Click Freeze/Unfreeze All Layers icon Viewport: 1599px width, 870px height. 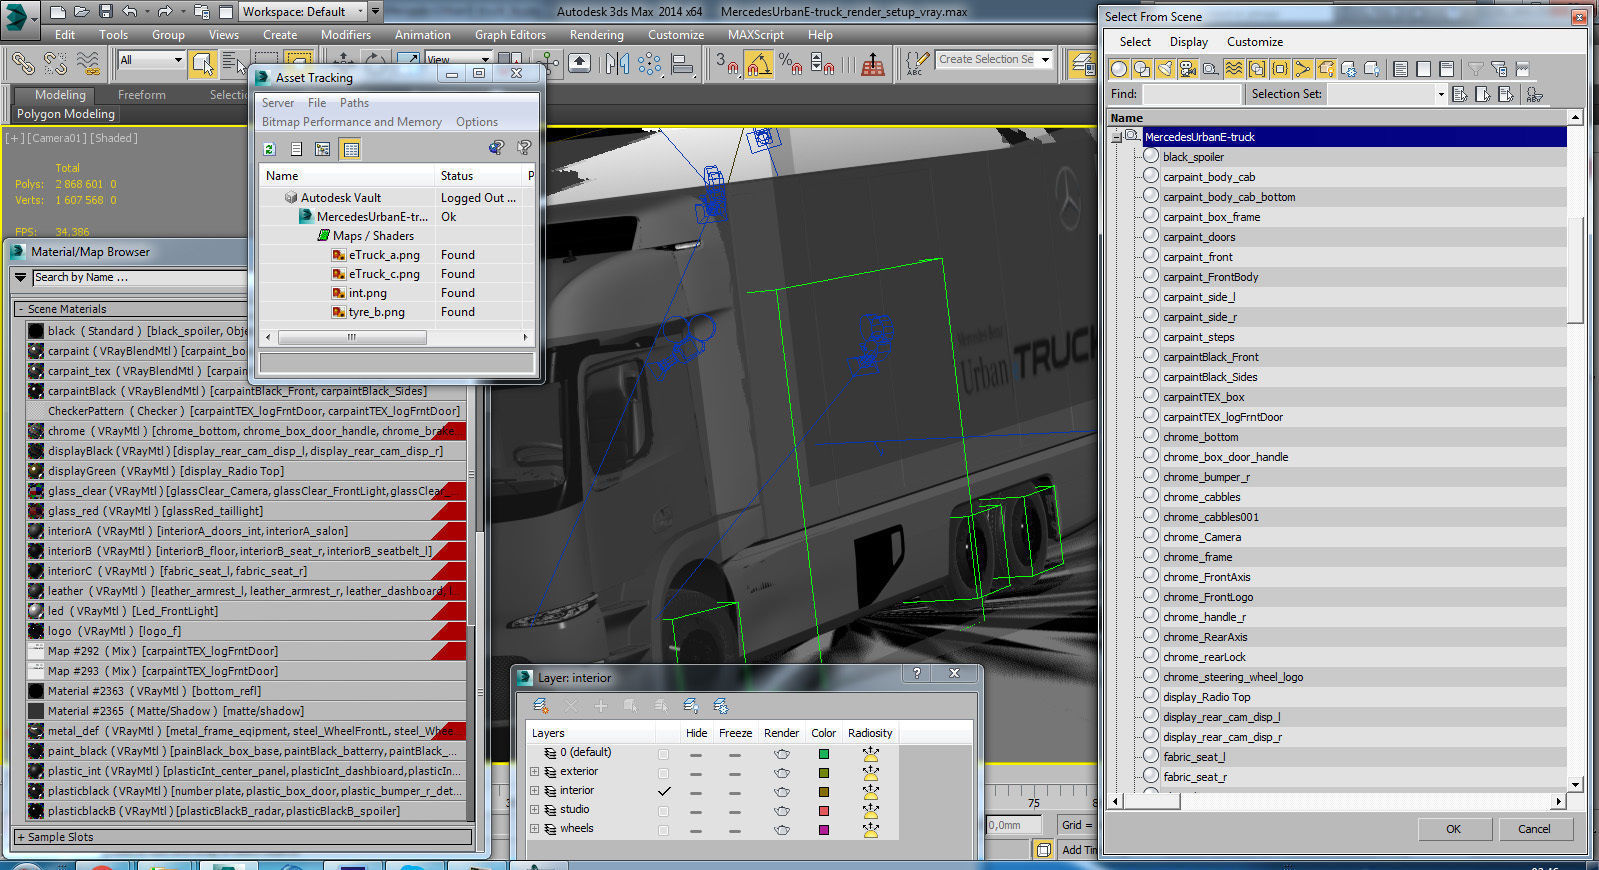pyautogui.click(x=721, y=706)
